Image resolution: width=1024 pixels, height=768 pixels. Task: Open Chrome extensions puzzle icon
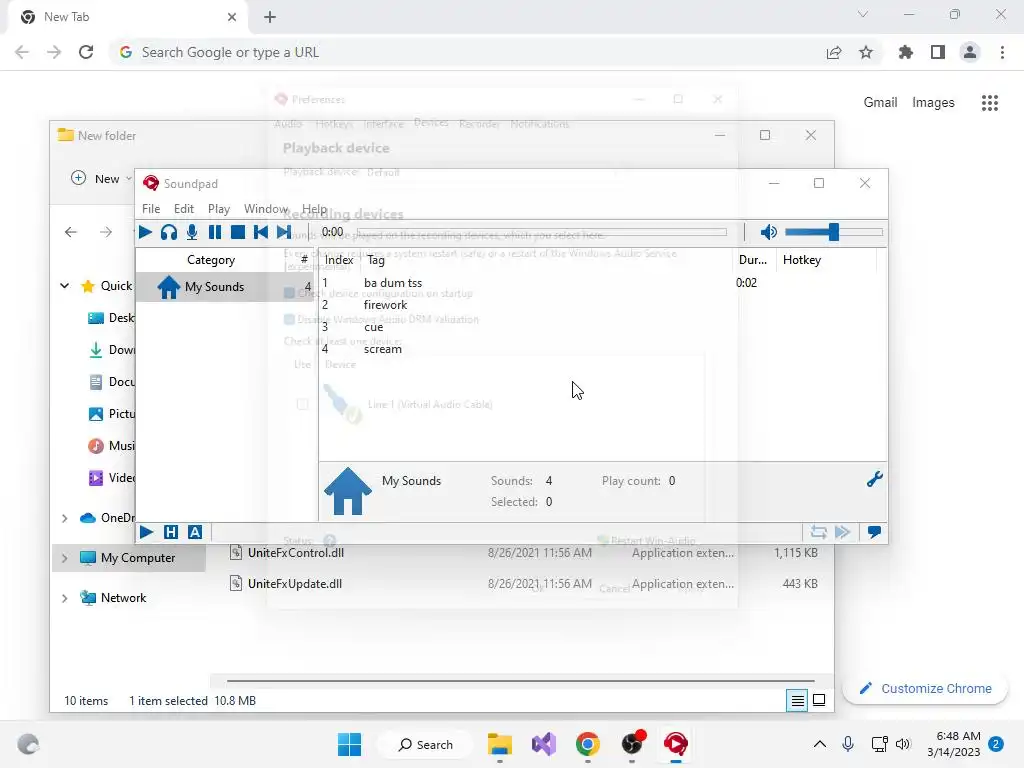(x=906, y=52)
